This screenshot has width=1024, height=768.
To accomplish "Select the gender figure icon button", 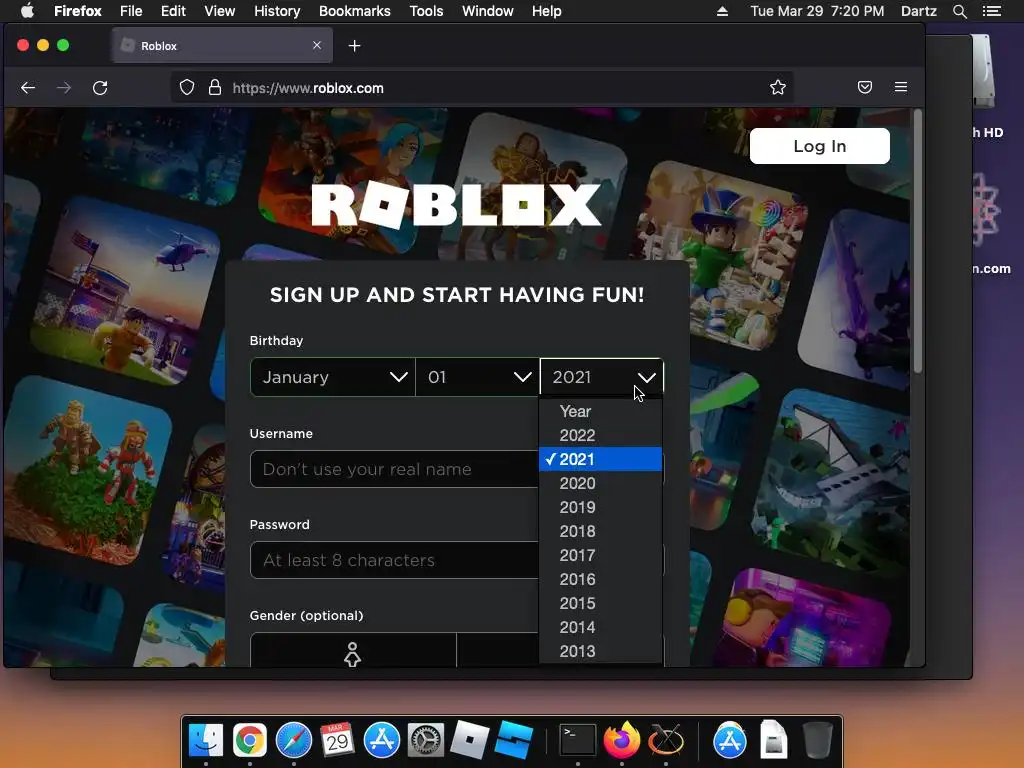I will click(353, 653).
